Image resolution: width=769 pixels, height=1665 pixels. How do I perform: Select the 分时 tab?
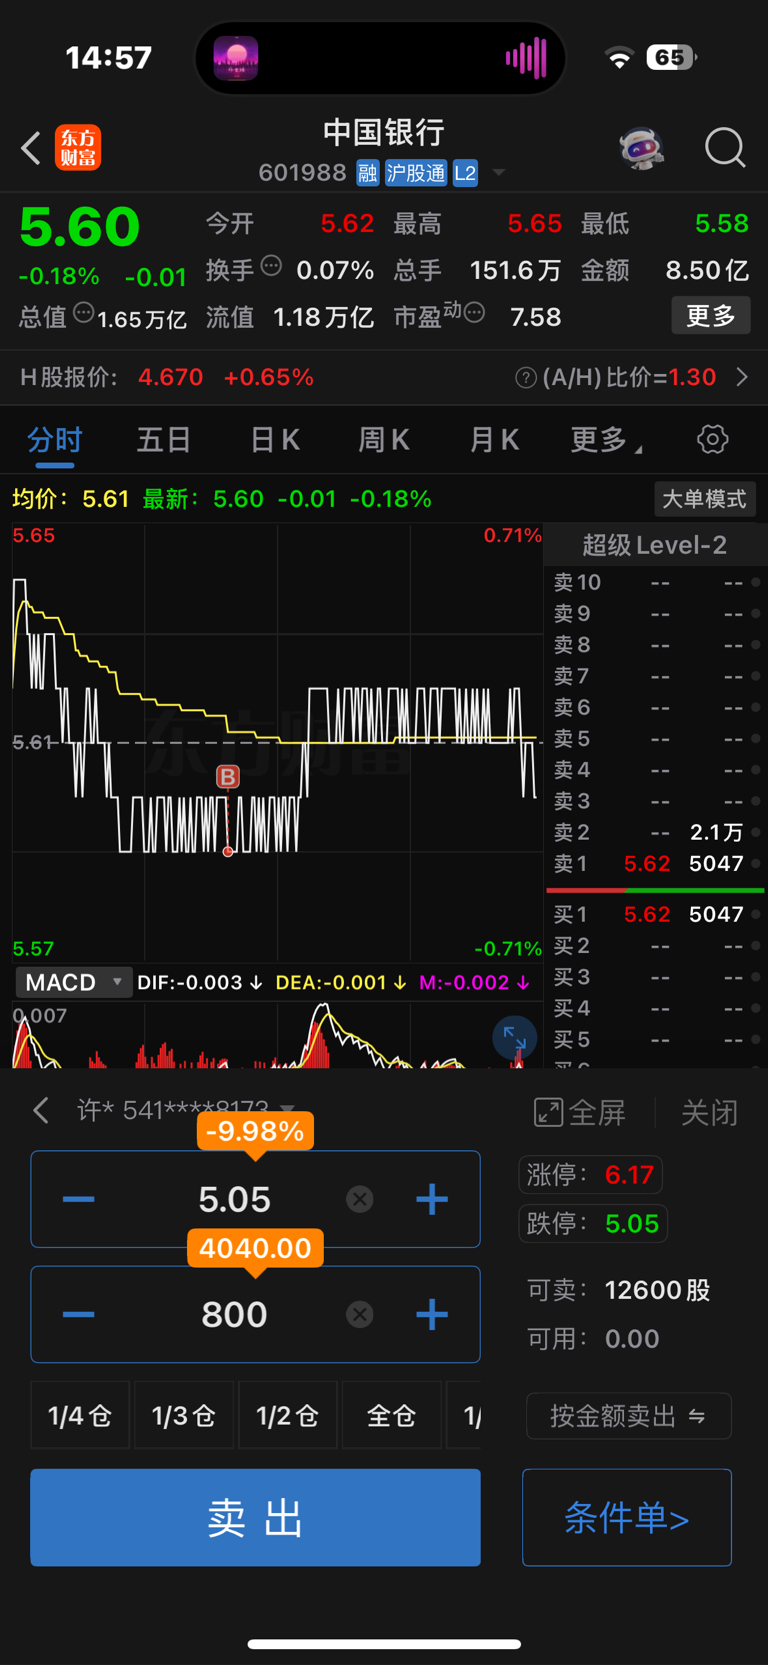click(55, 440)
